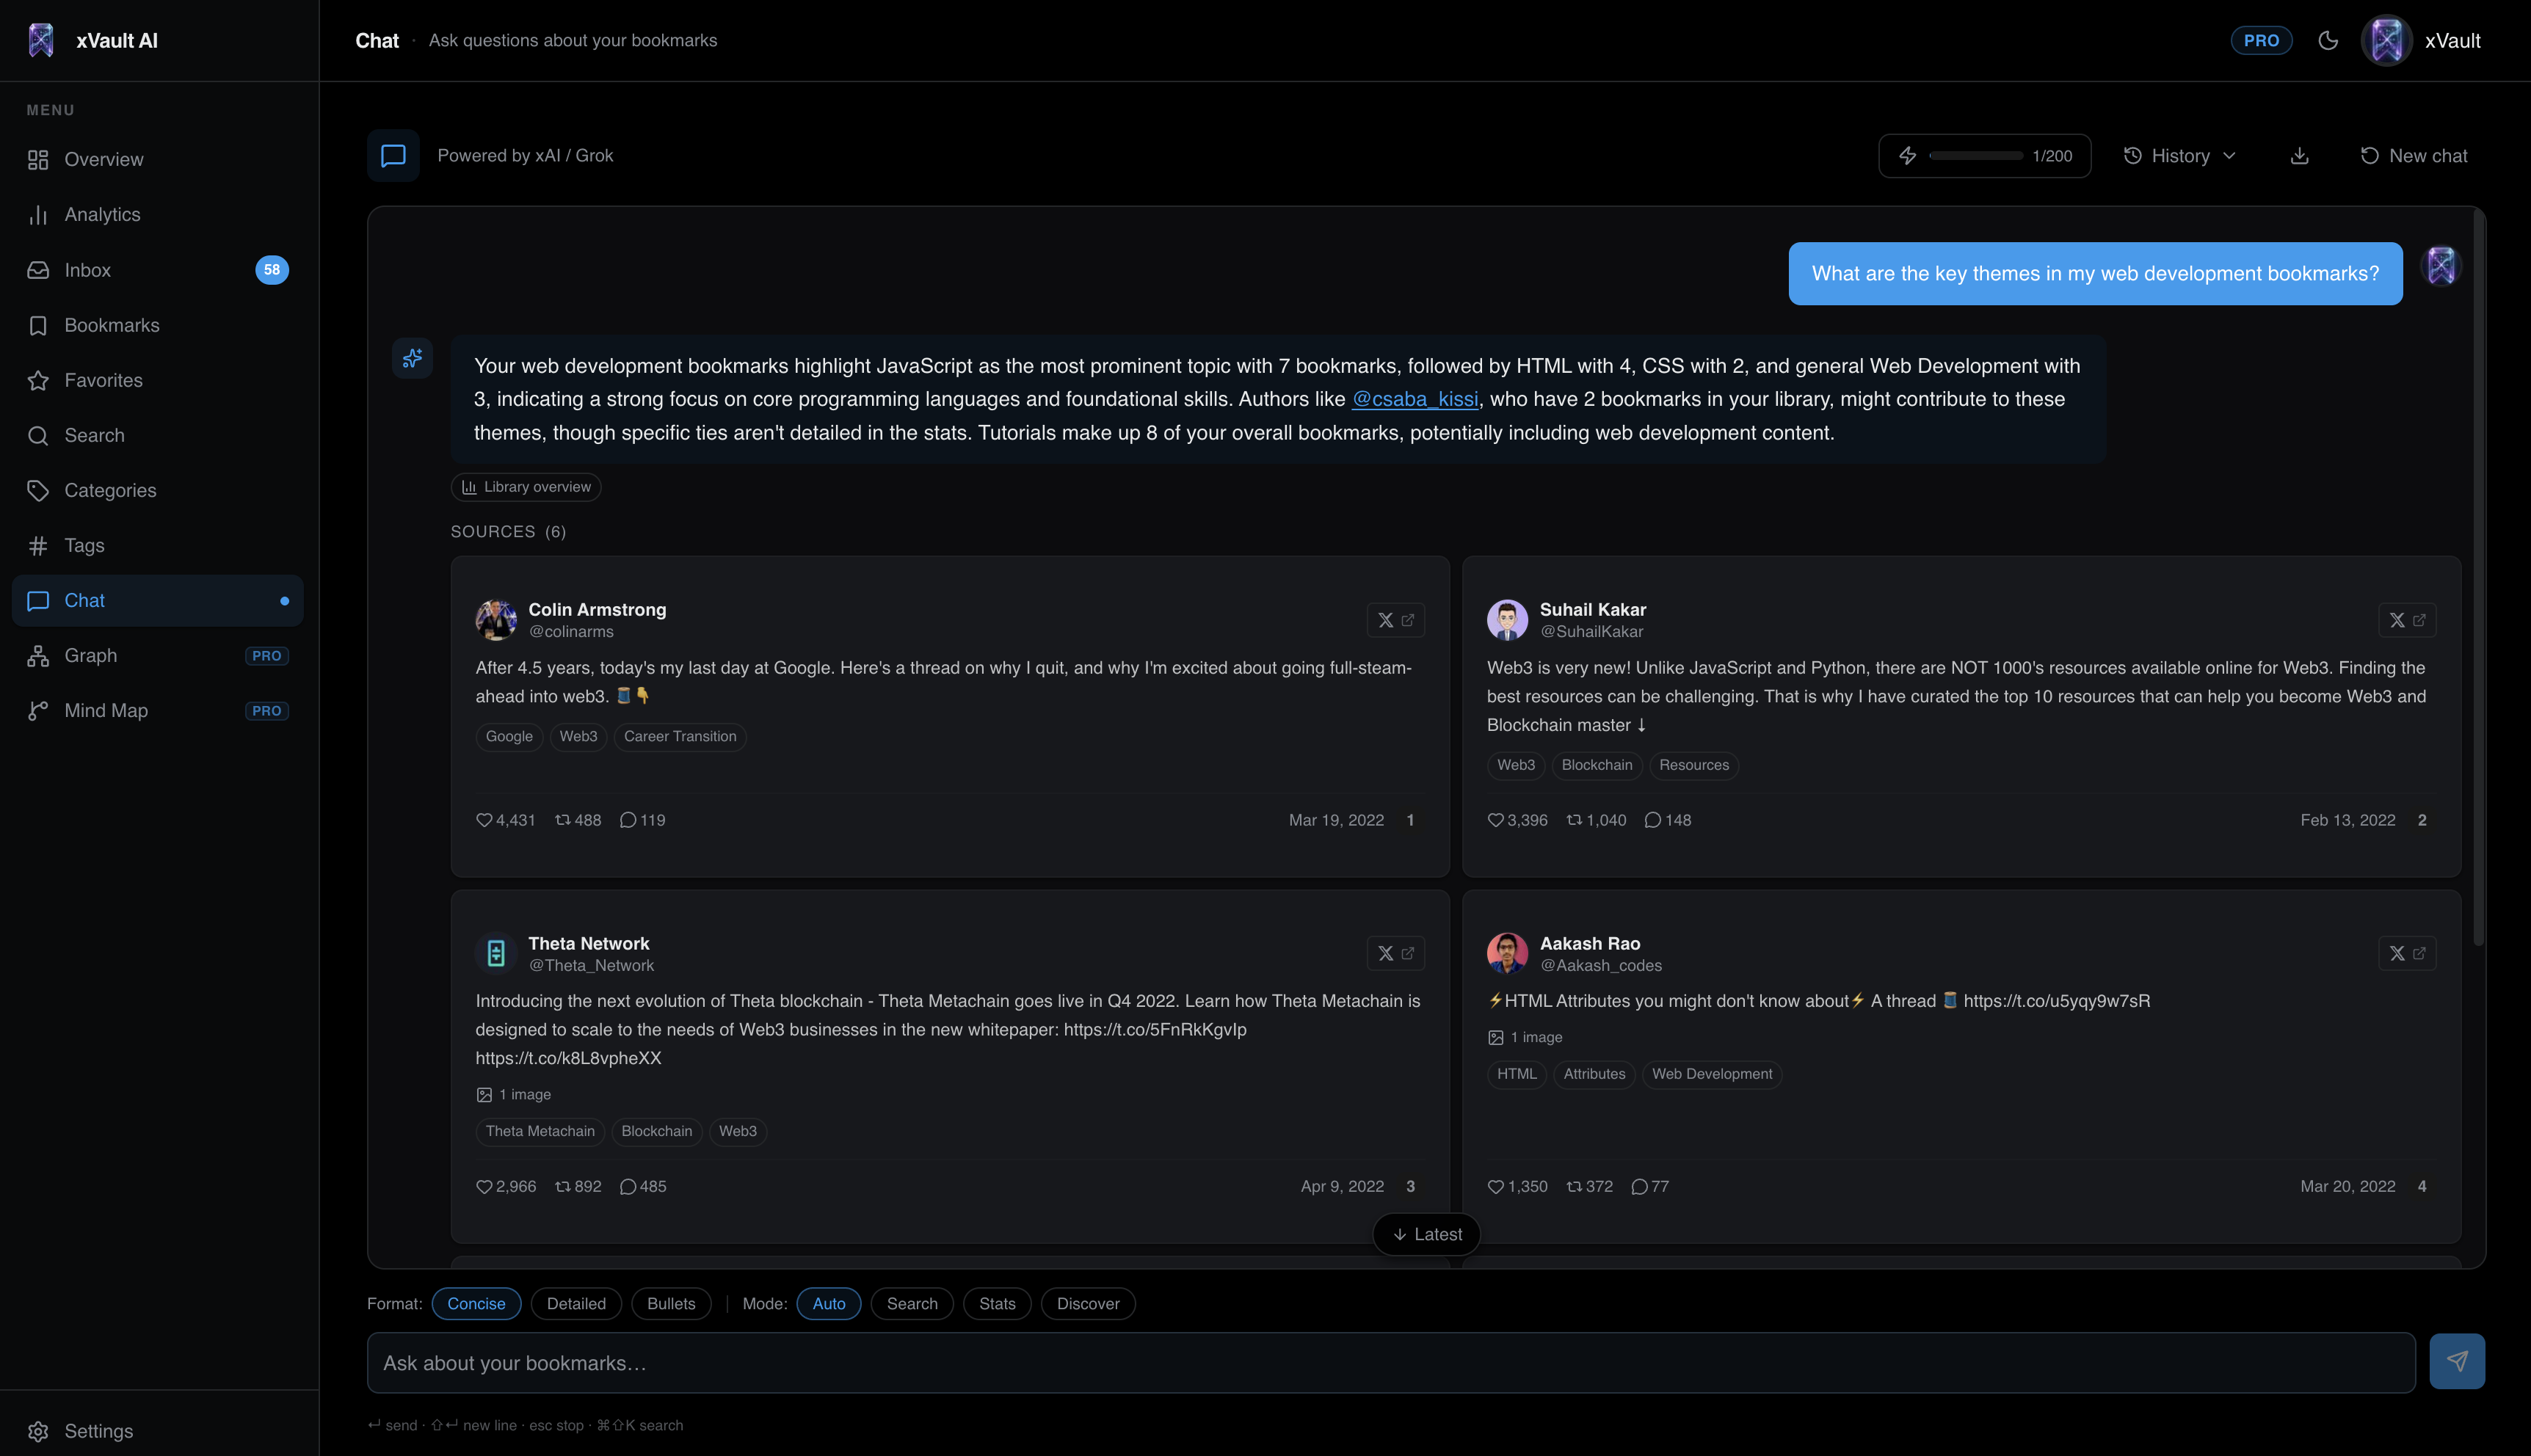Start a New chat

pyautogui.click(x=2414, y=155)
